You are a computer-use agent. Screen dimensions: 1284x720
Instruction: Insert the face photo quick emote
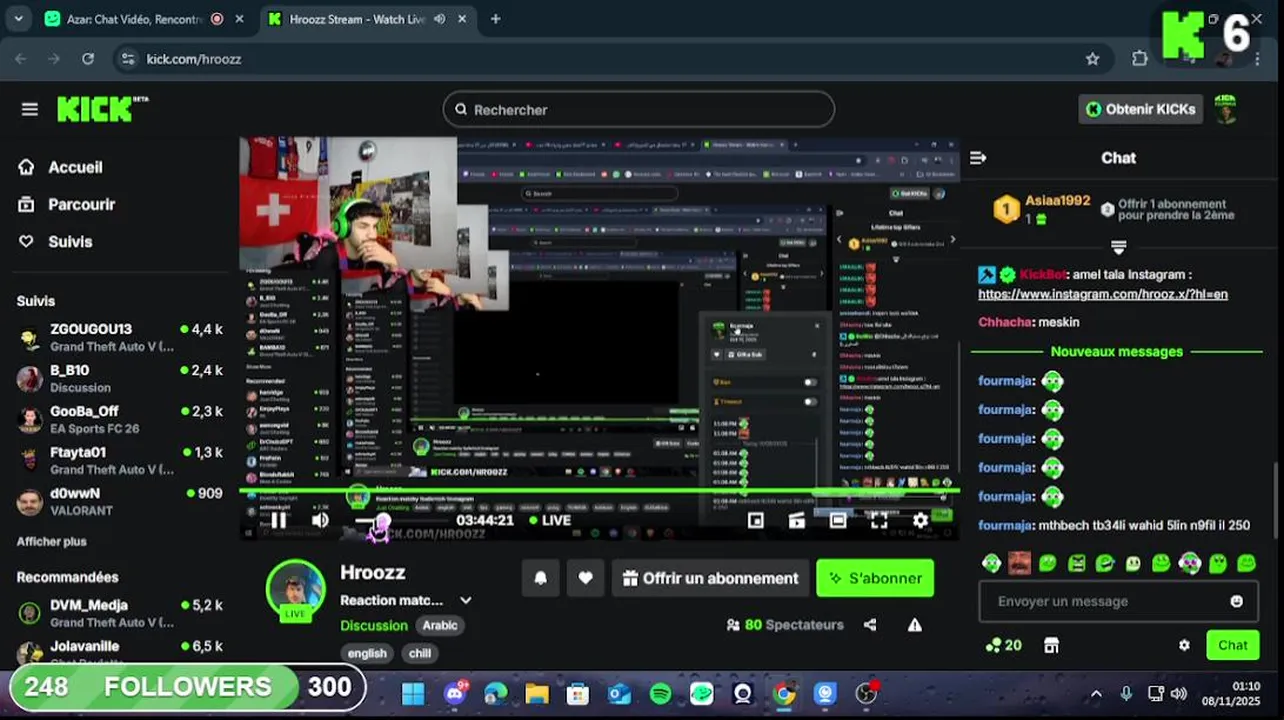(x=1019, y=563)
